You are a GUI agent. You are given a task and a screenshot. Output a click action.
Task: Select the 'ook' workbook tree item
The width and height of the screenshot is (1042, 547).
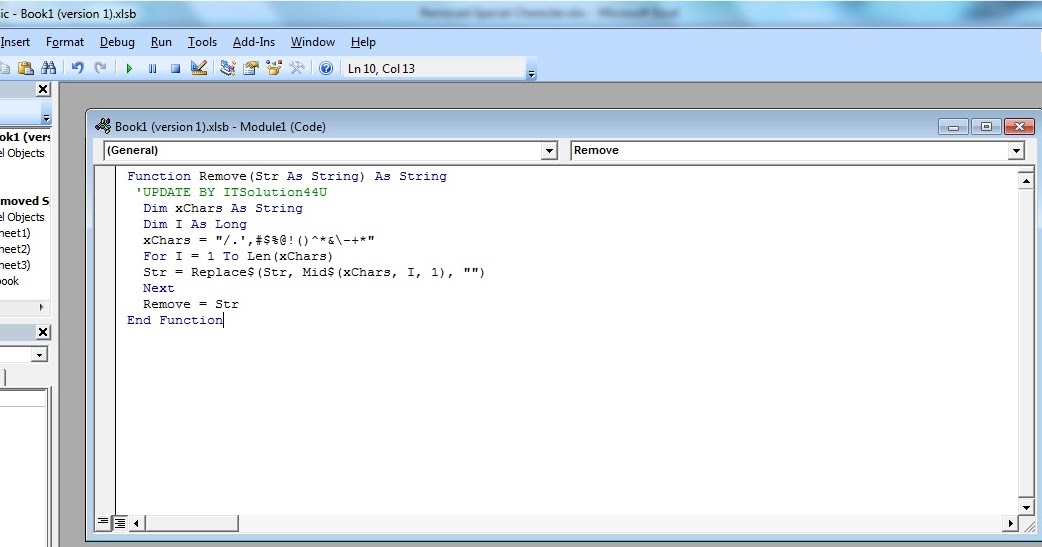tap(9, 280)
